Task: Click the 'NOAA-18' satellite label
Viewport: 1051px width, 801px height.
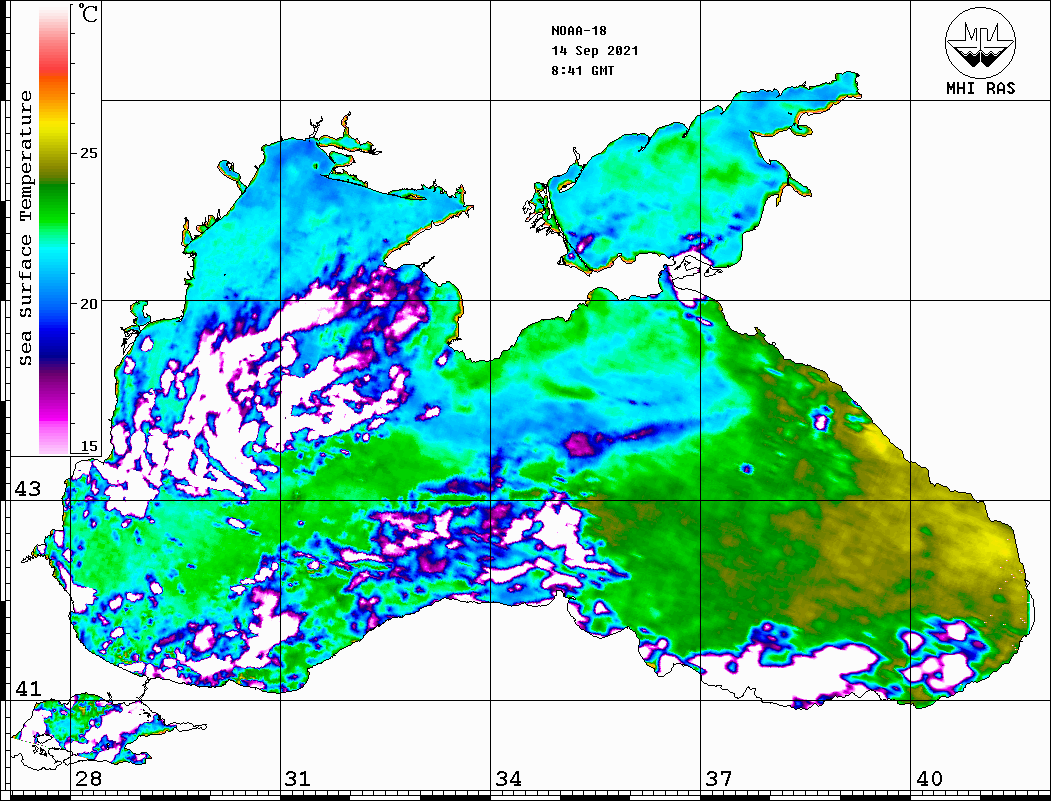Action: [579, 31]
